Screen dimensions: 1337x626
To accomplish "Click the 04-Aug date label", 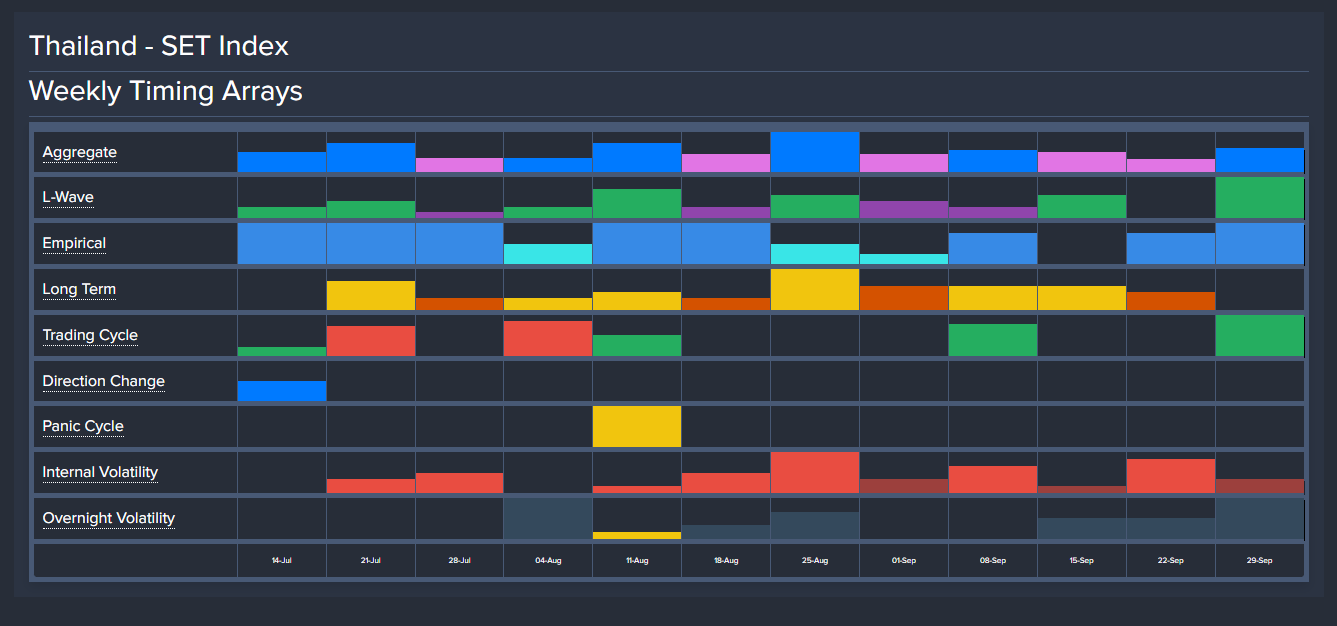I will [548, 561].
